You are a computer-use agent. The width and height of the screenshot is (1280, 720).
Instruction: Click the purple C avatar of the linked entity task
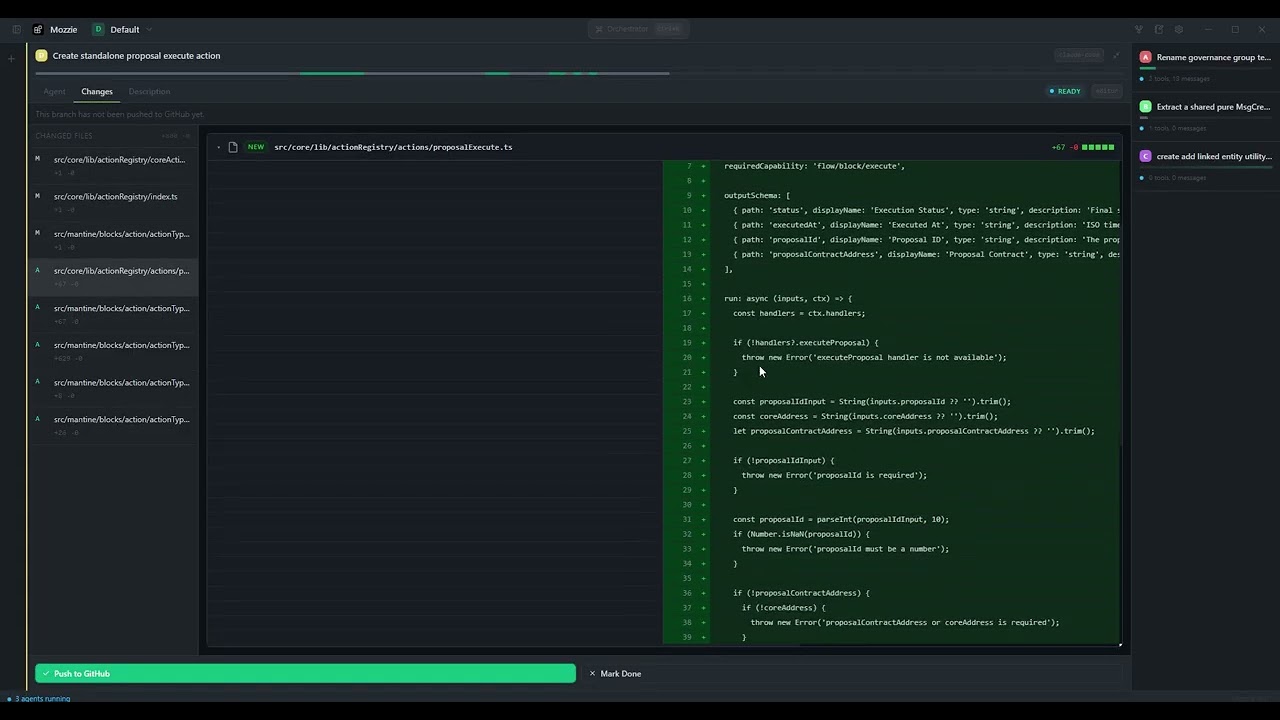point(1146,156)
